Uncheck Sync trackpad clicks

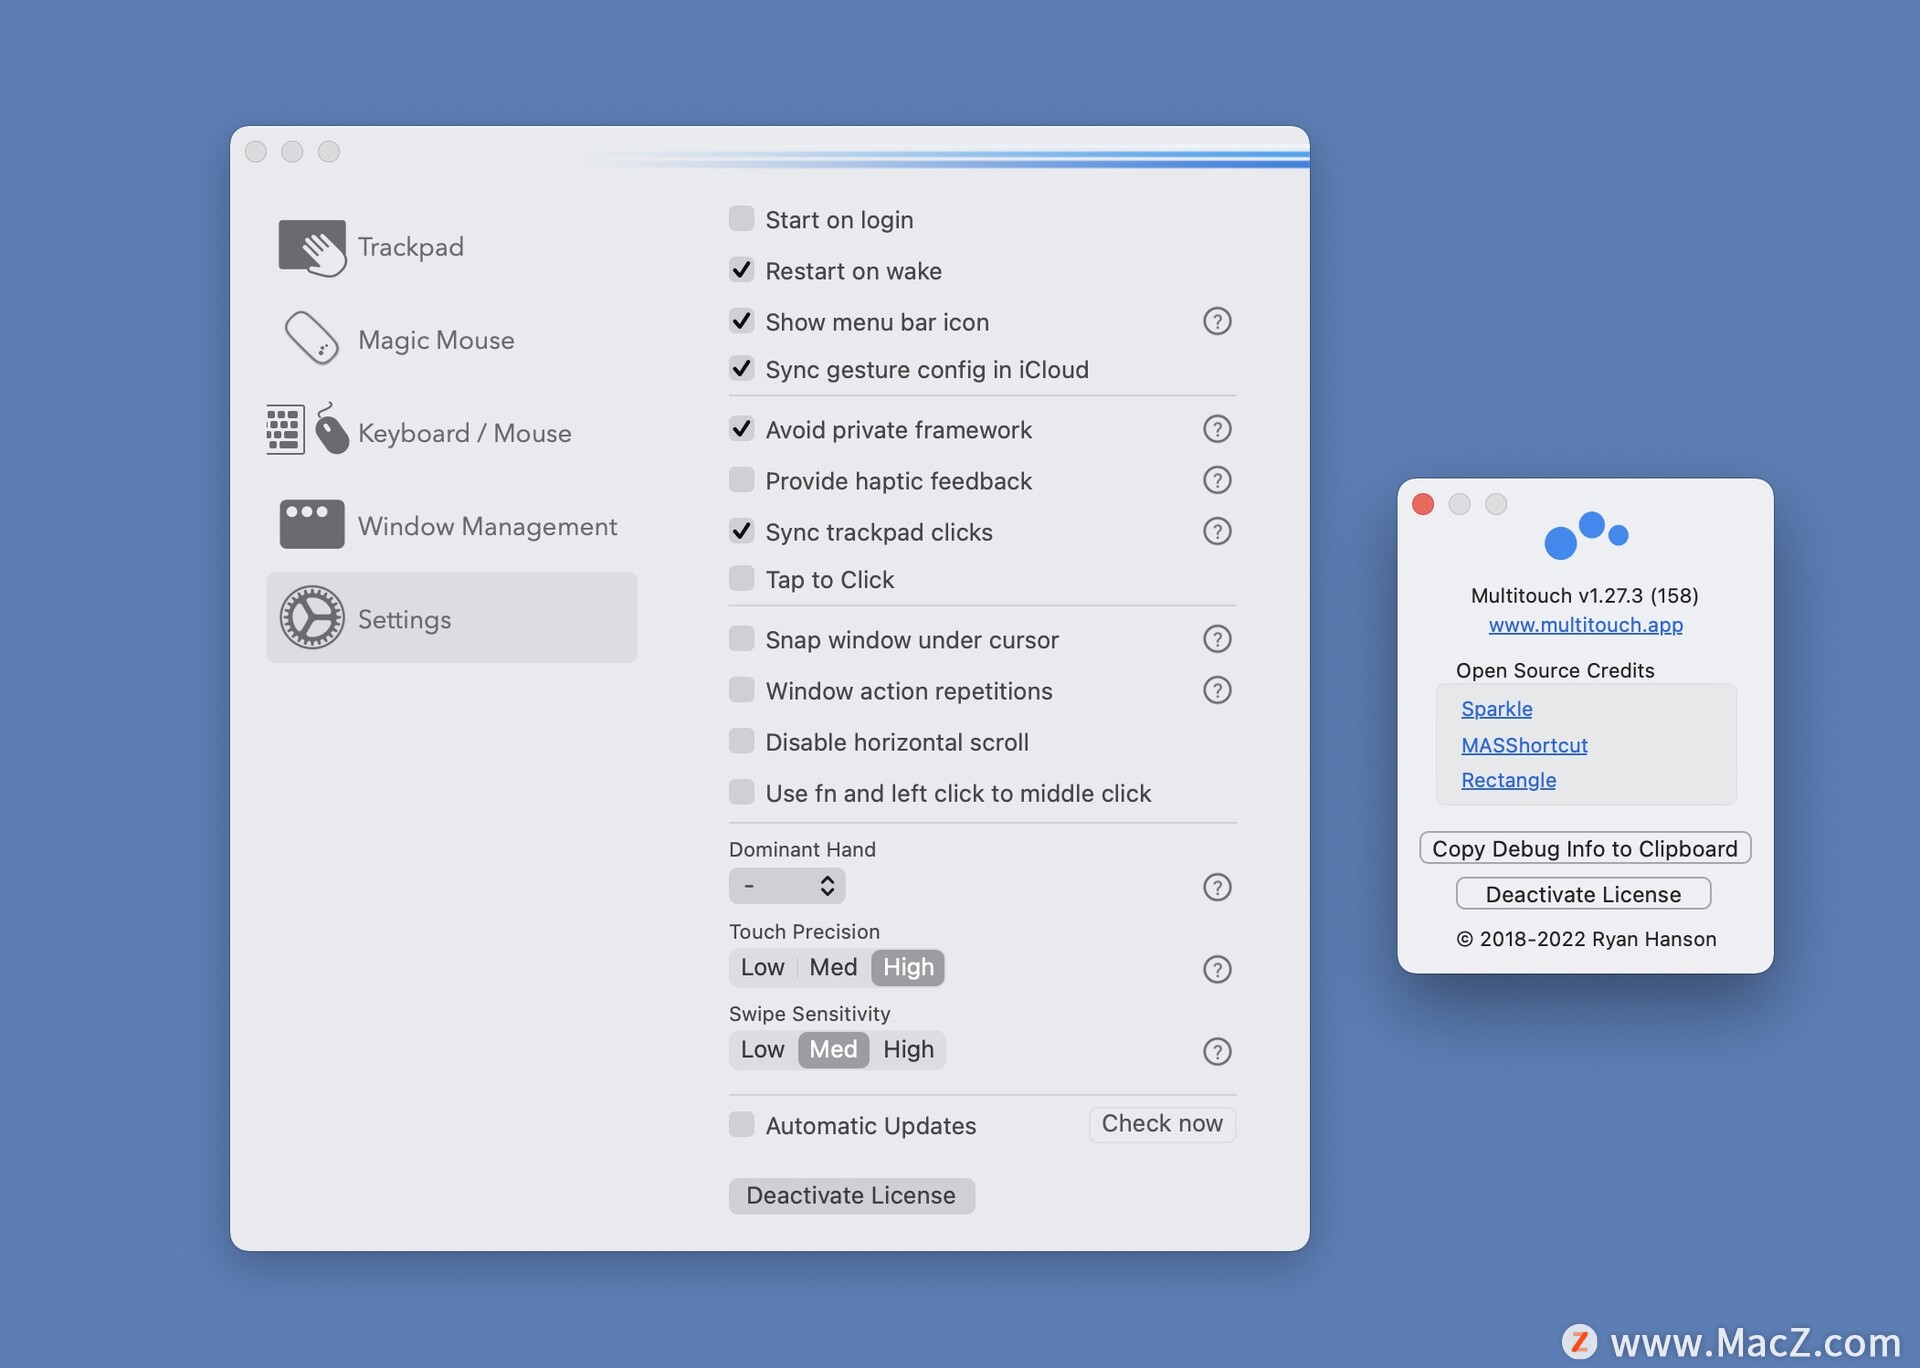coord(741,531)
